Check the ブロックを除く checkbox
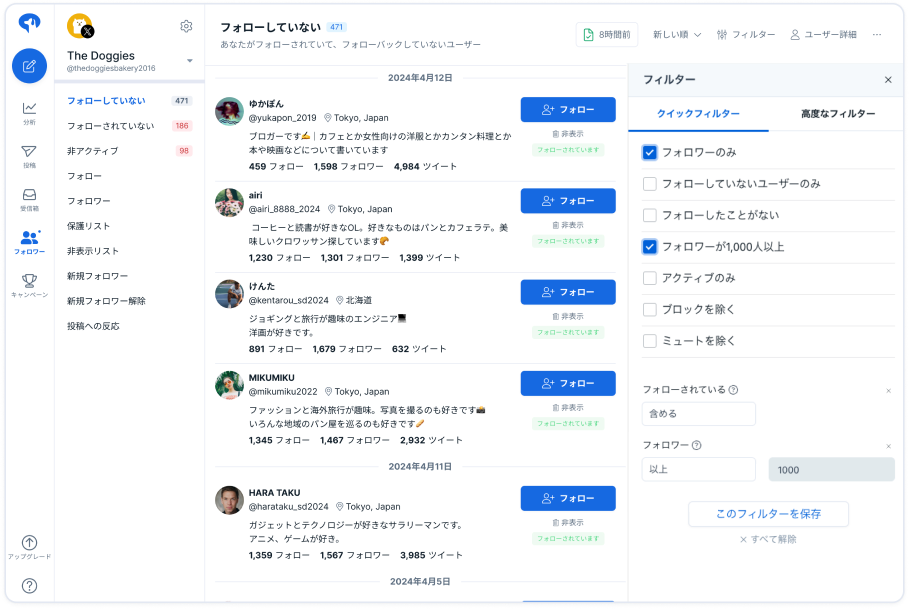Image resolution: width=909 pixels, height=609 pixels. click(649, 309)
